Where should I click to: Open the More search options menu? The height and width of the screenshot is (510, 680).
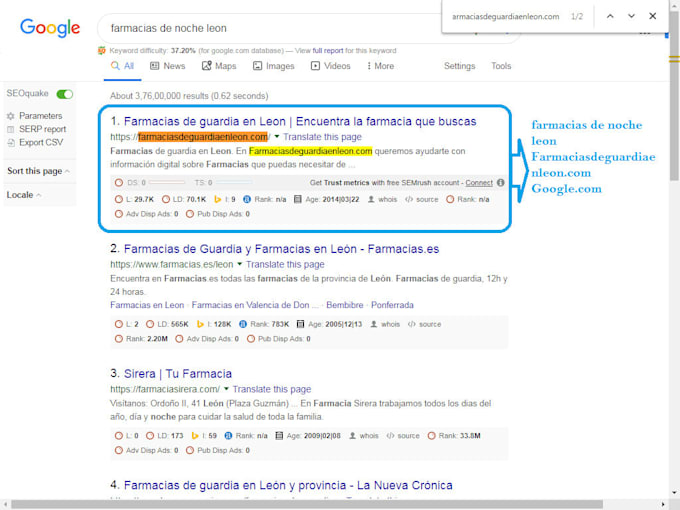click(x=380, y=66)
